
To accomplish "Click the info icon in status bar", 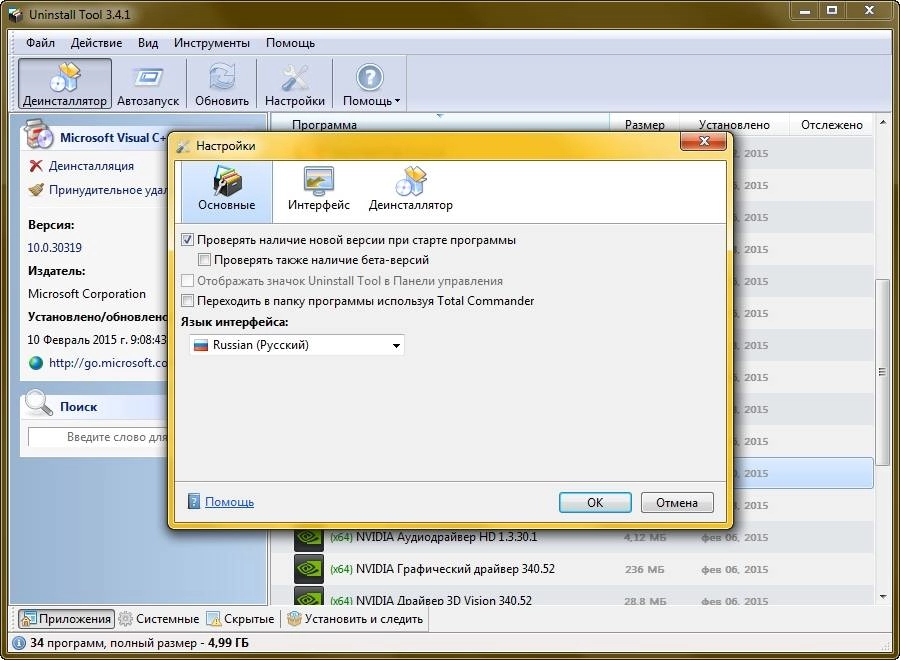I will coord(19,643).
